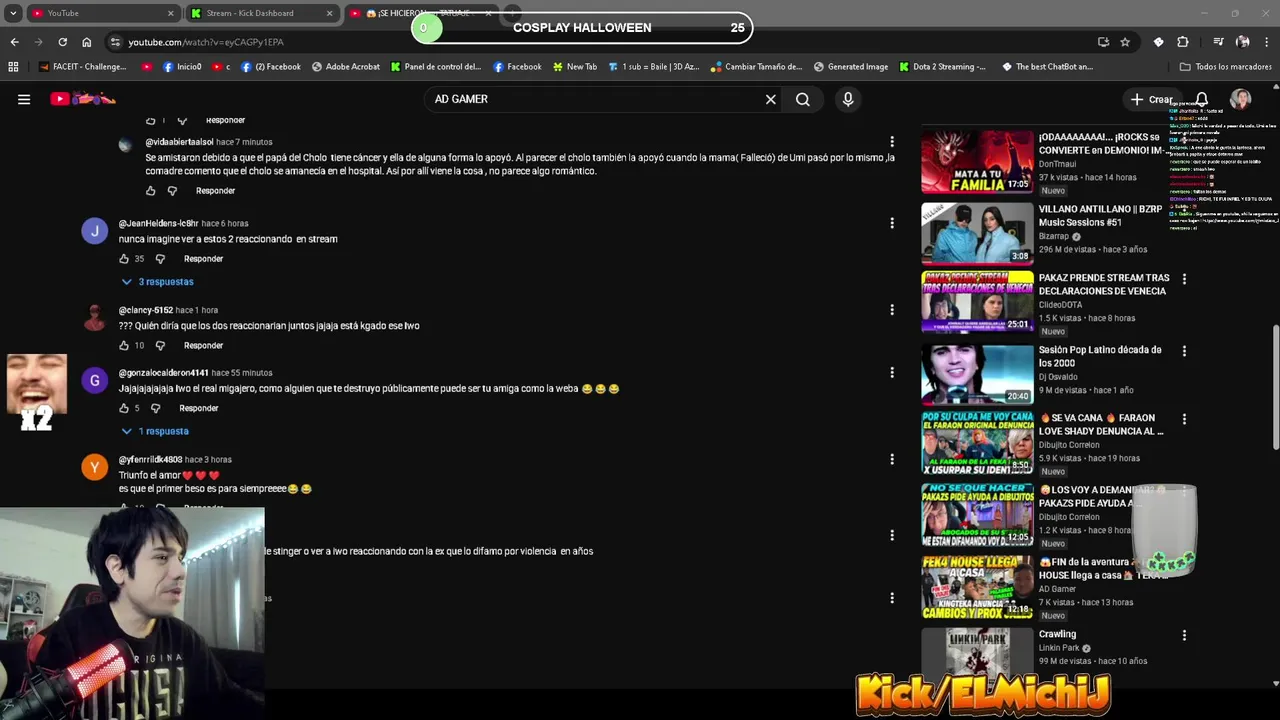Click the Crear create button
Viewport: 1280px width, 720px height.
[x=1151, y=99]
